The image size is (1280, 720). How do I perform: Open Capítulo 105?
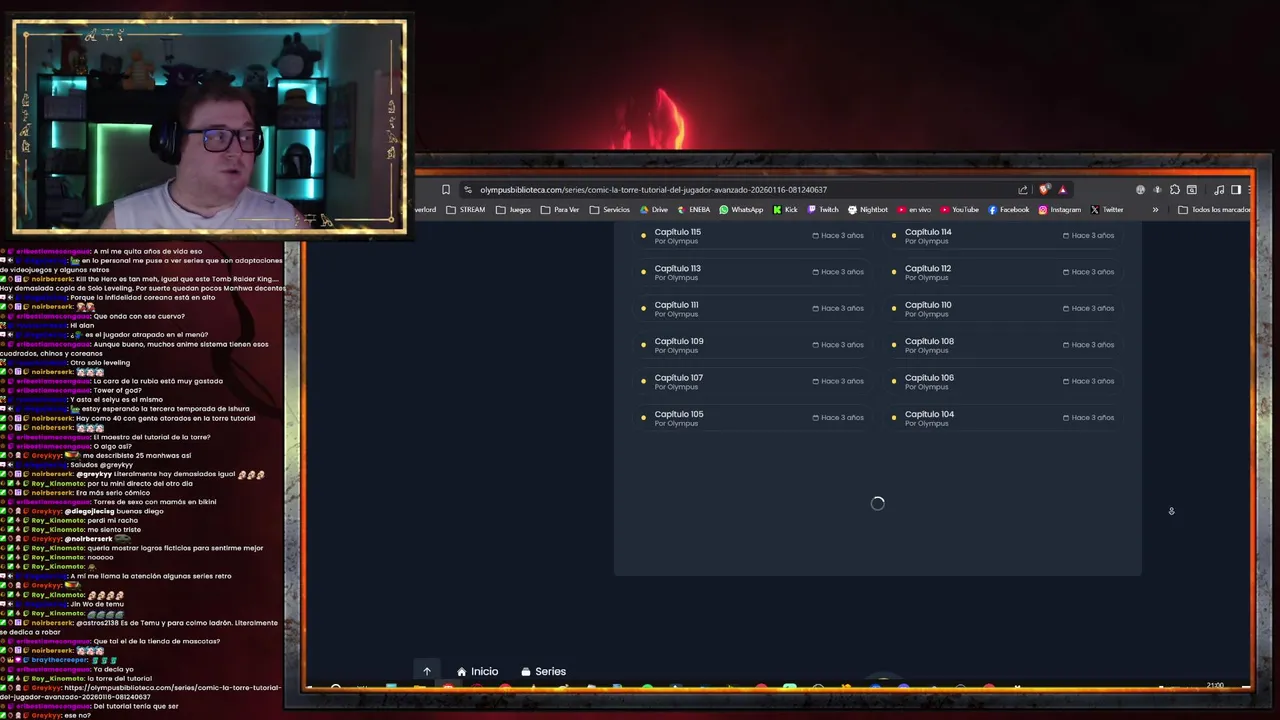pos(752,418)
